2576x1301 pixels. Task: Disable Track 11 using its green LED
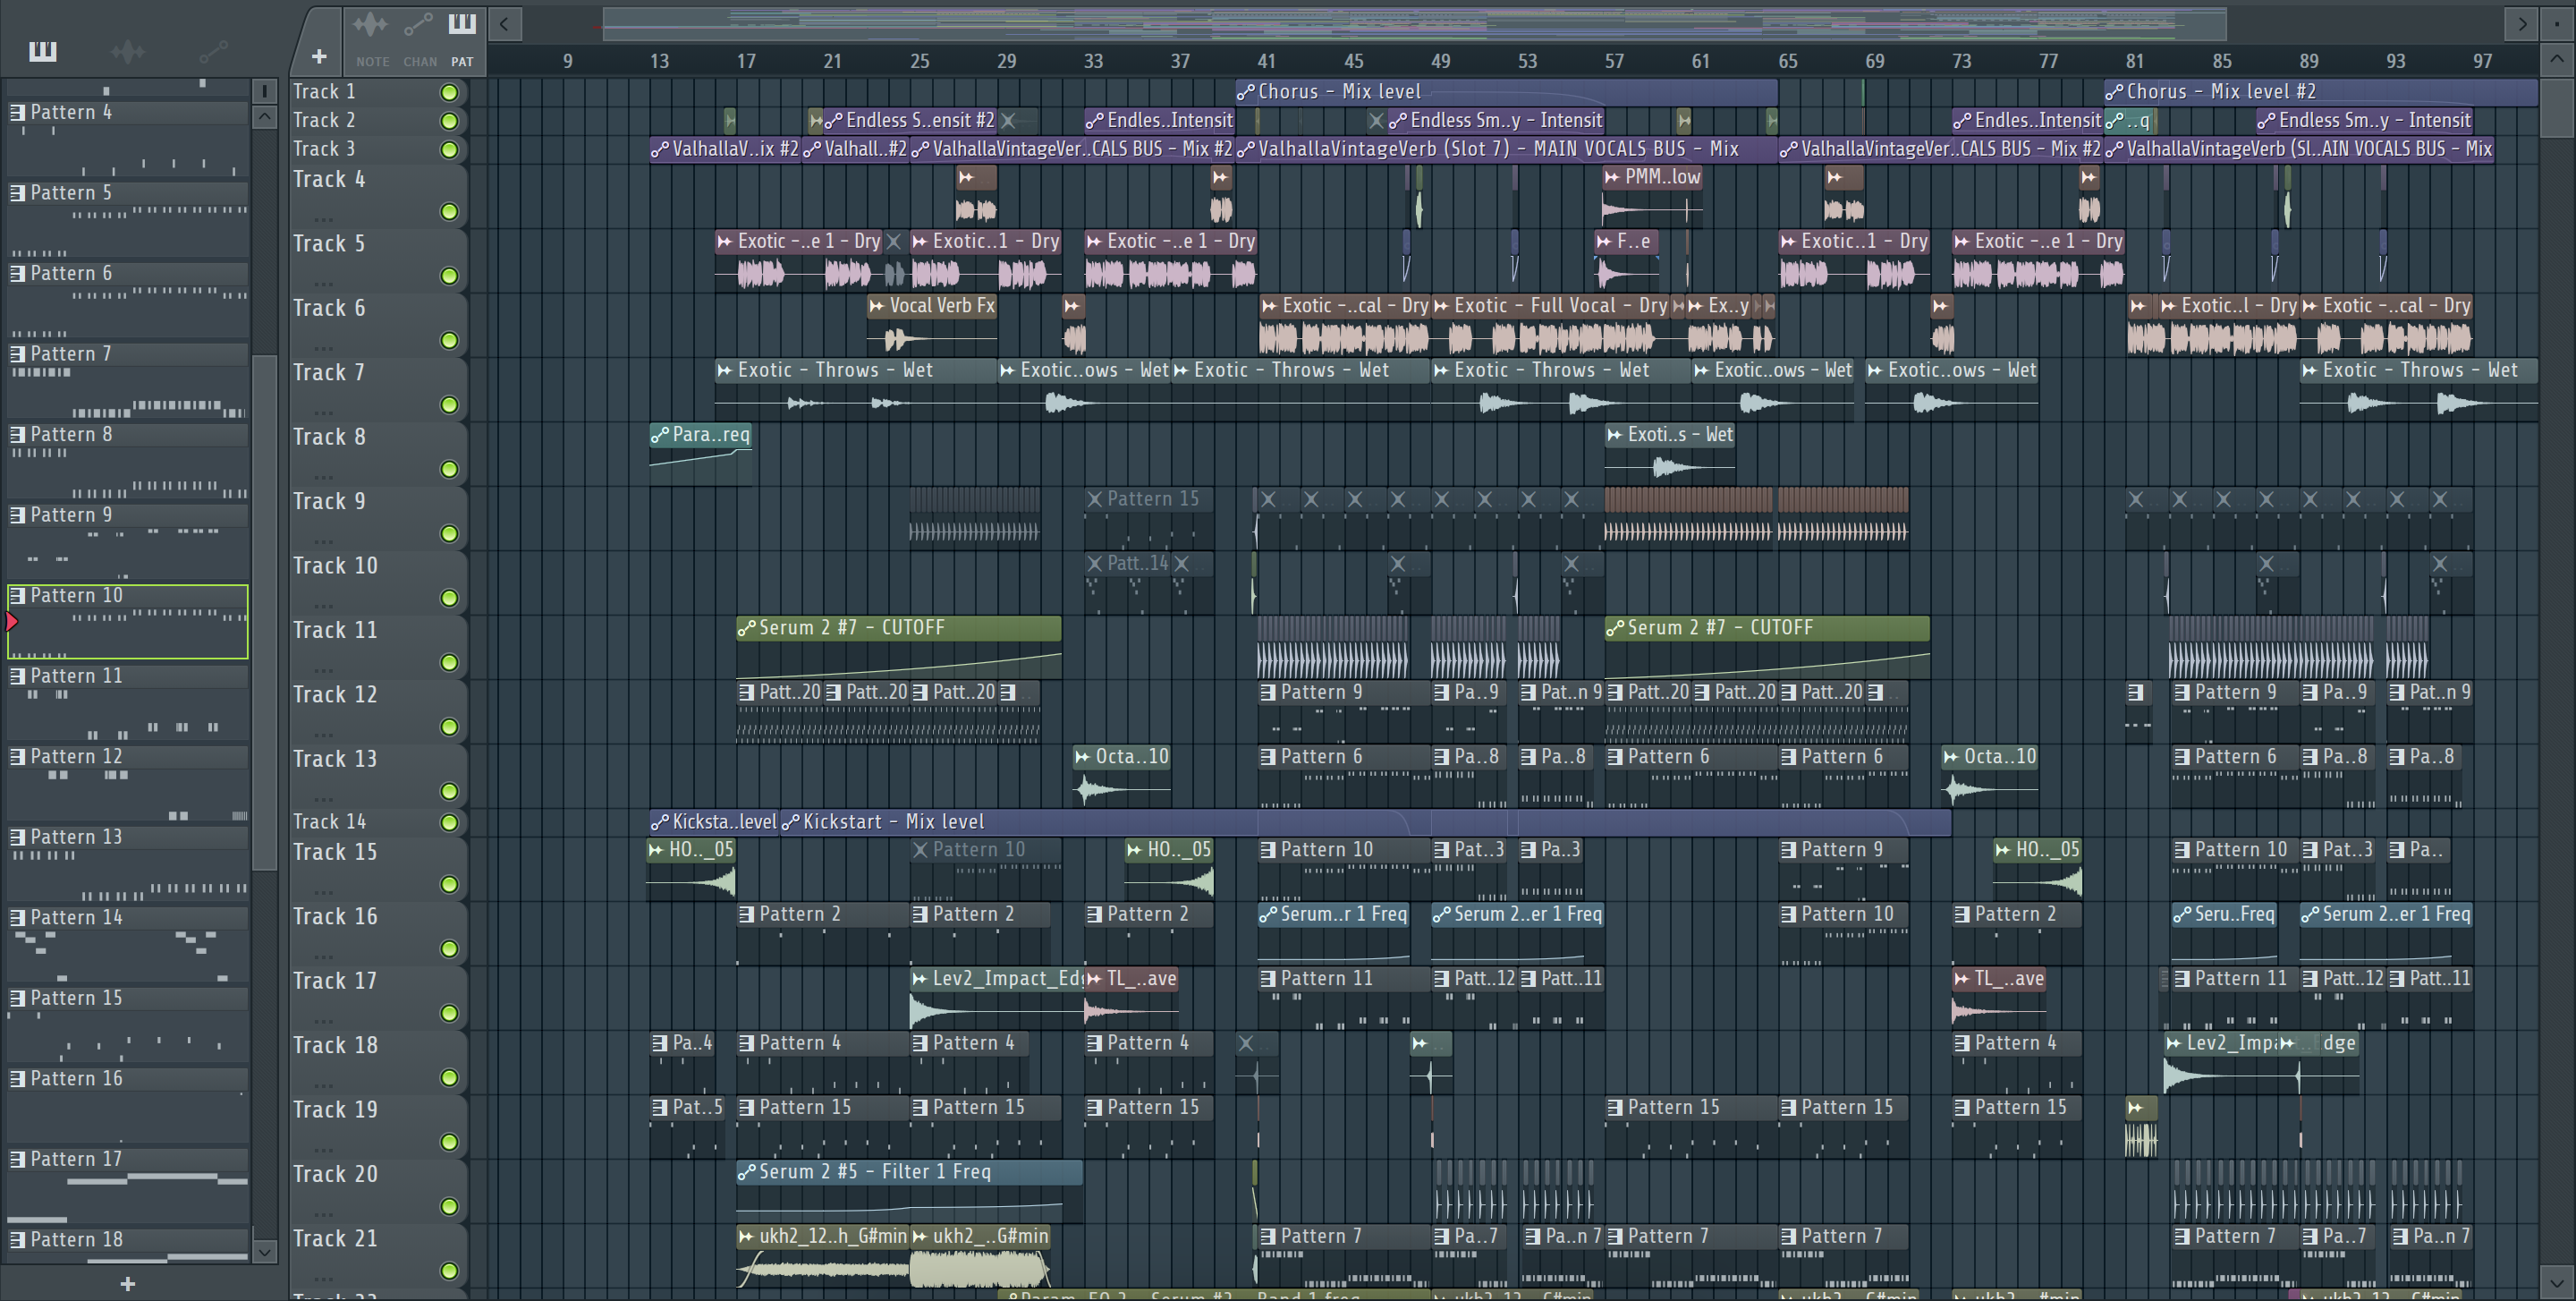[x=450, y=662]
